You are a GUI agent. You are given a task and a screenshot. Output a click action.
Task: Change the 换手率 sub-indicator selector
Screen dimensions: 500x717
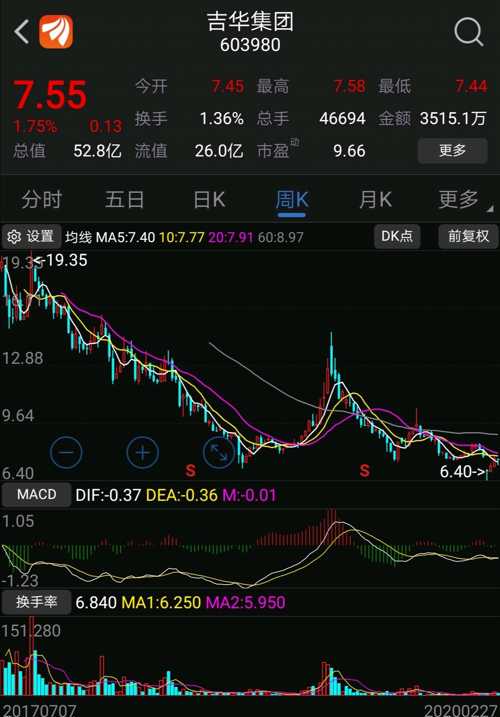point(36,602)
